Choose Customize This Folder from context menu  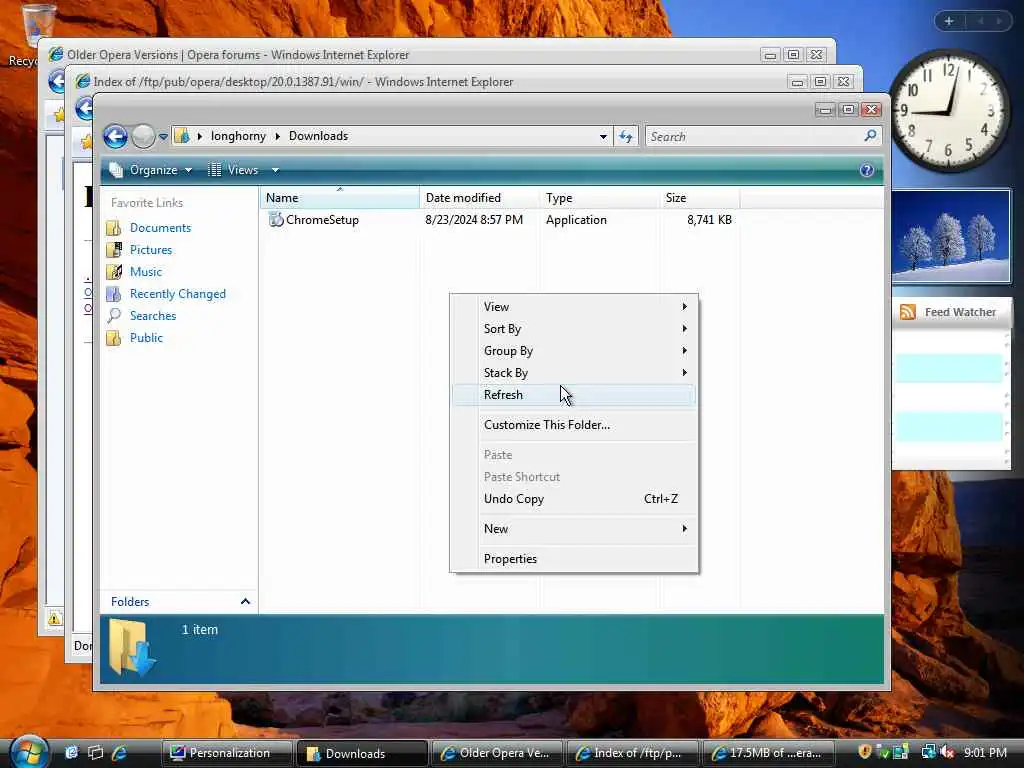click(573, 424)
